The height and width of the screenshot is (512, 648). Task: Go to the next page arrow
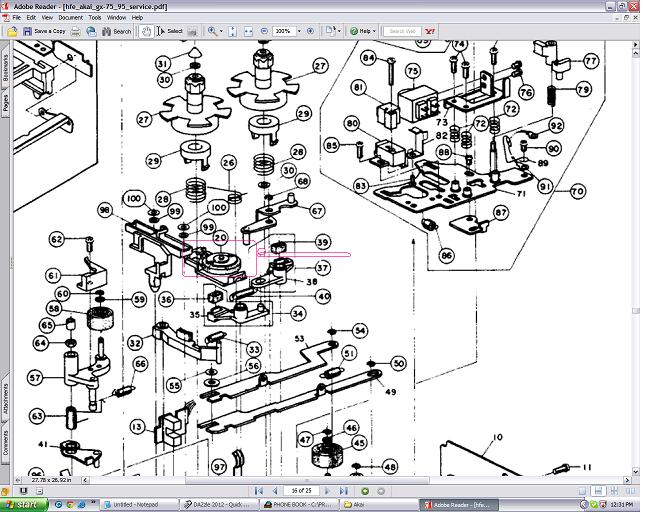[326, 491]
